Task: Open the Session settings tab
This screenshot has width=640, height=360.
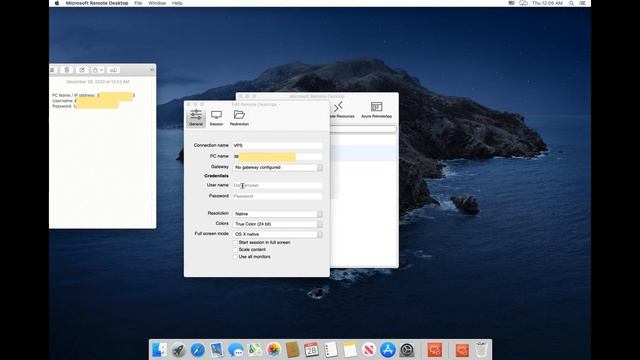Action: (x=216, y=118)
